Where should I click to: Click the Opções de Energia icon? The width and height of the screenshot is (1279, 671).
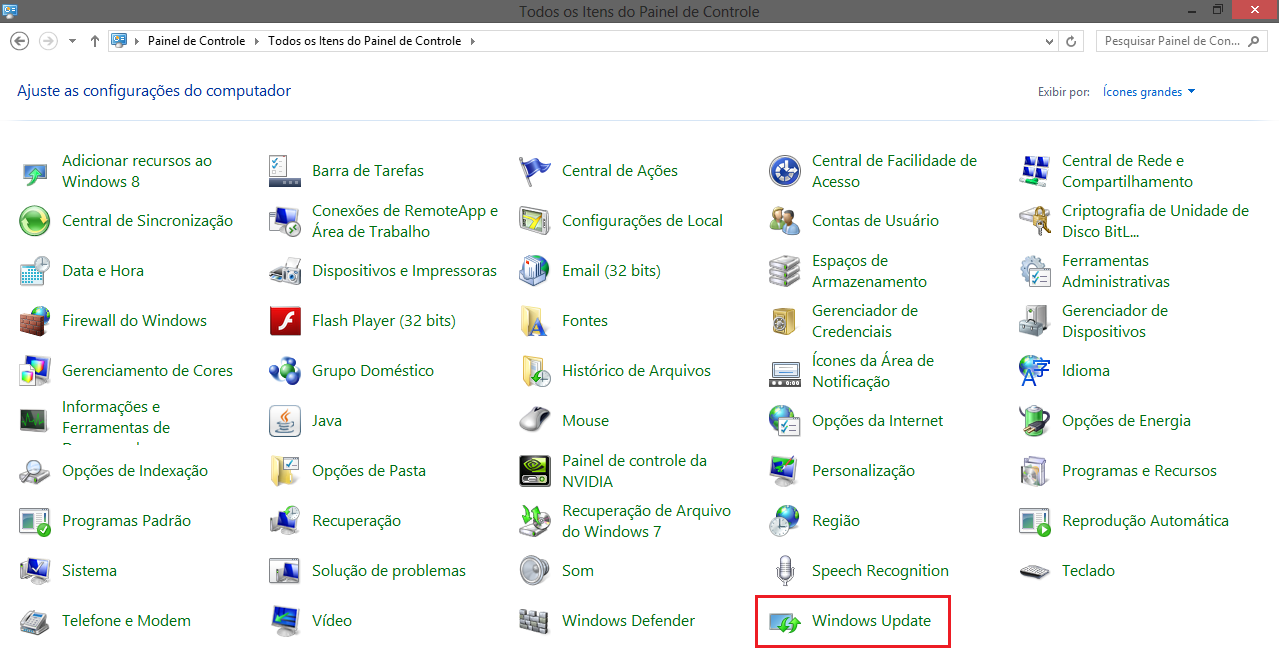pyautogui.click(x=1035, y=421)
